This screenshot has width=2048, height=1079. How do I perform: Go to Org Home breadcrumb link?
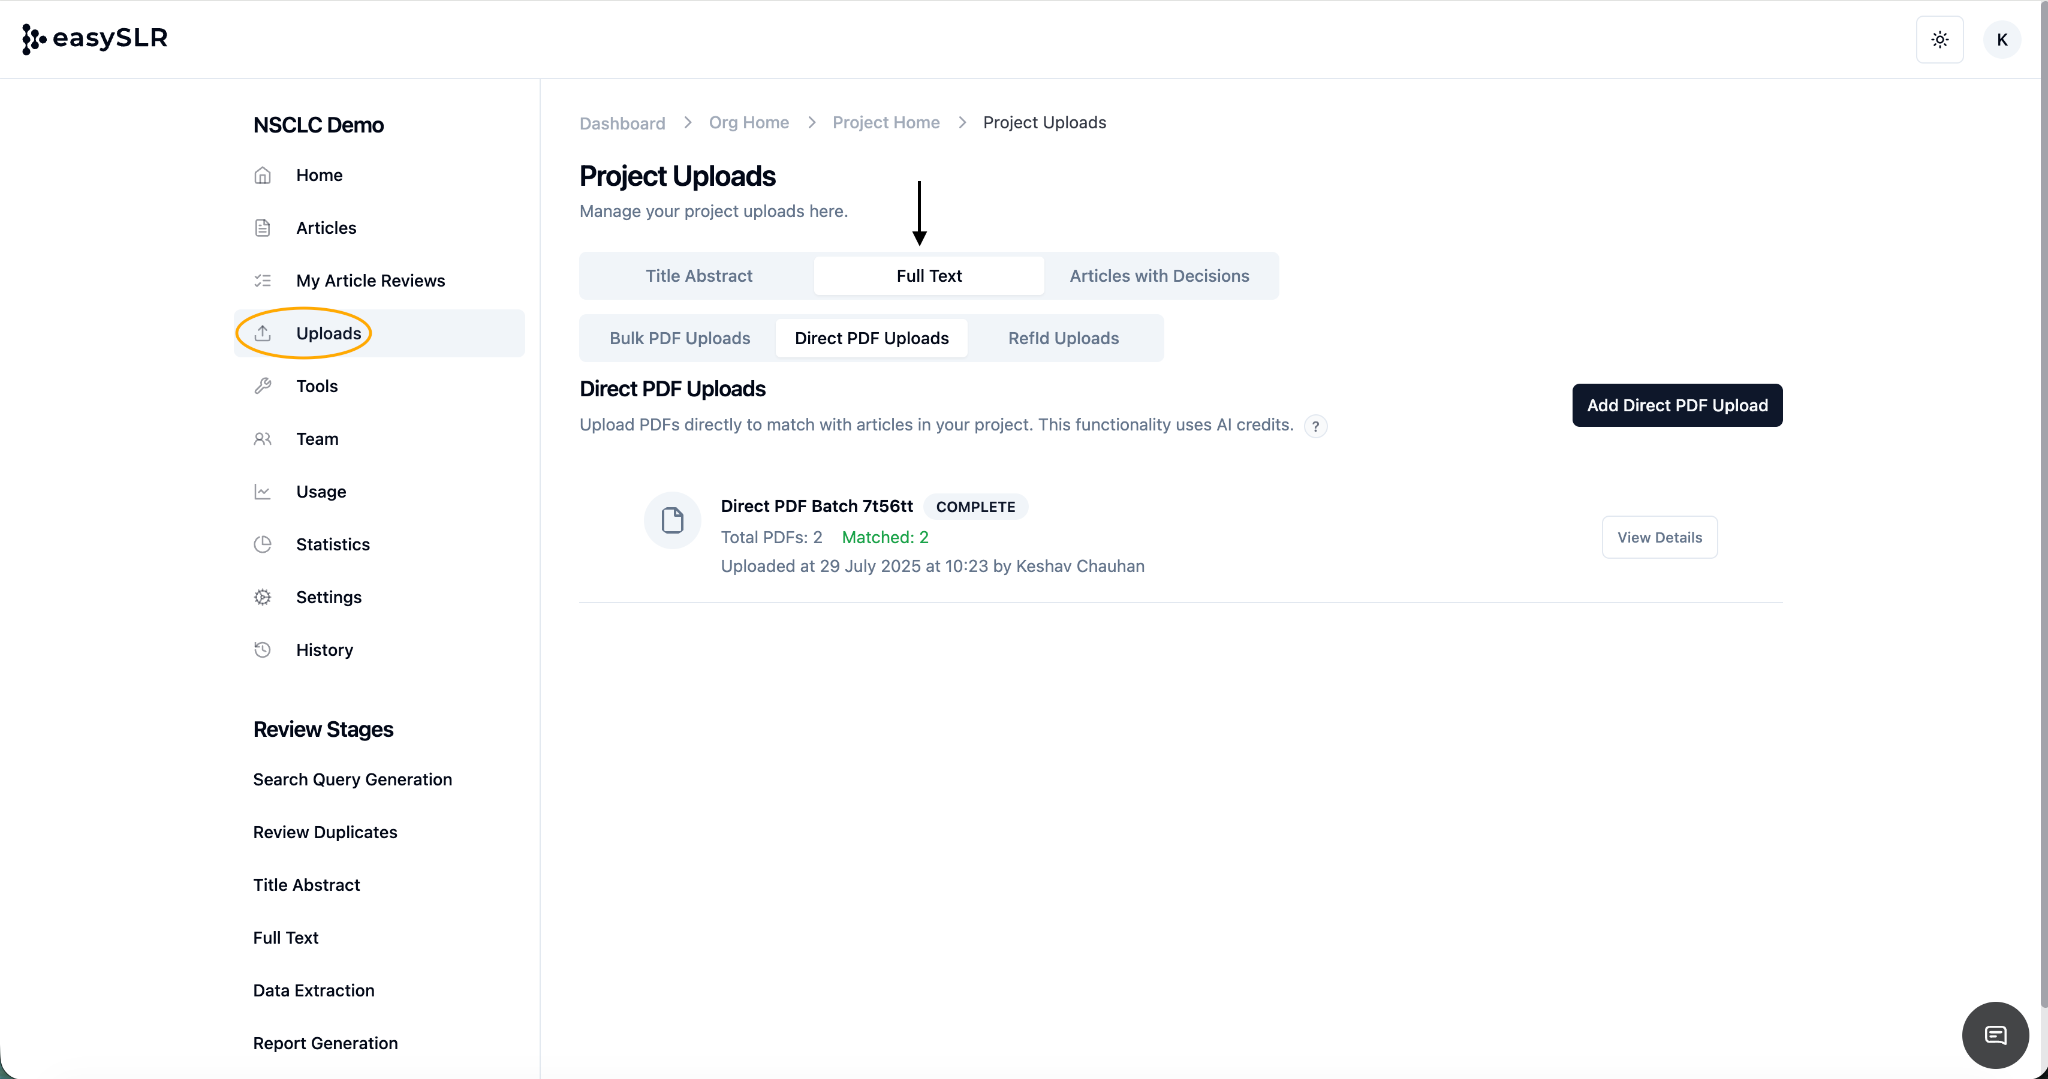click(x=748, y=122)
